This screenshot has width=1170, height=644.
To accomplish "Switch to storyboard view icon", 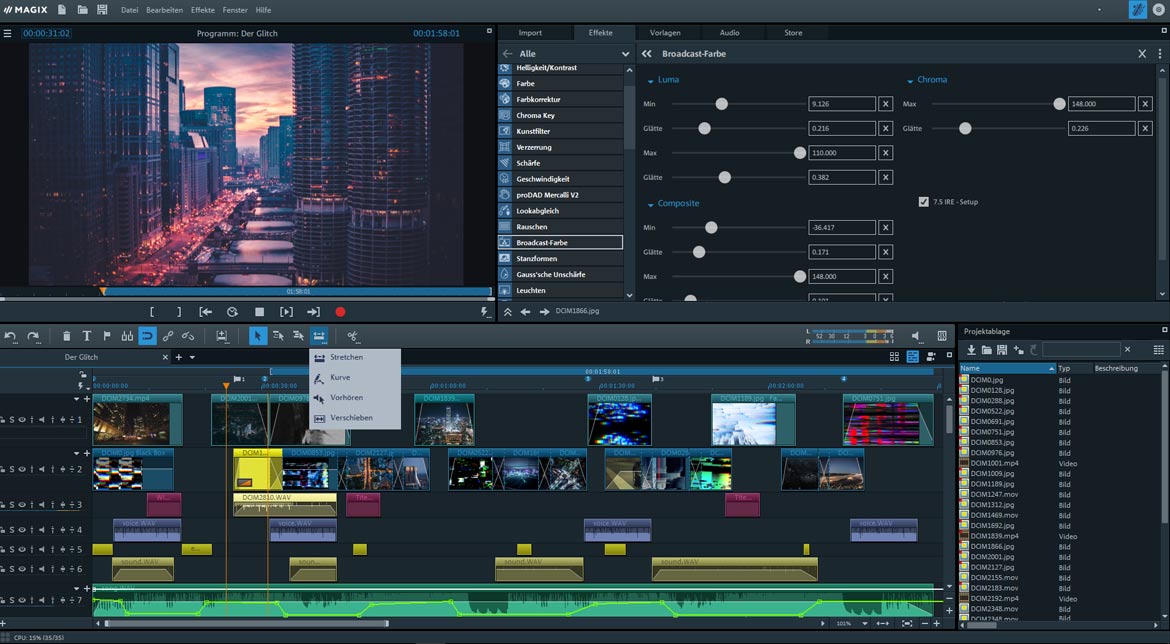I will tap(894, 357).
